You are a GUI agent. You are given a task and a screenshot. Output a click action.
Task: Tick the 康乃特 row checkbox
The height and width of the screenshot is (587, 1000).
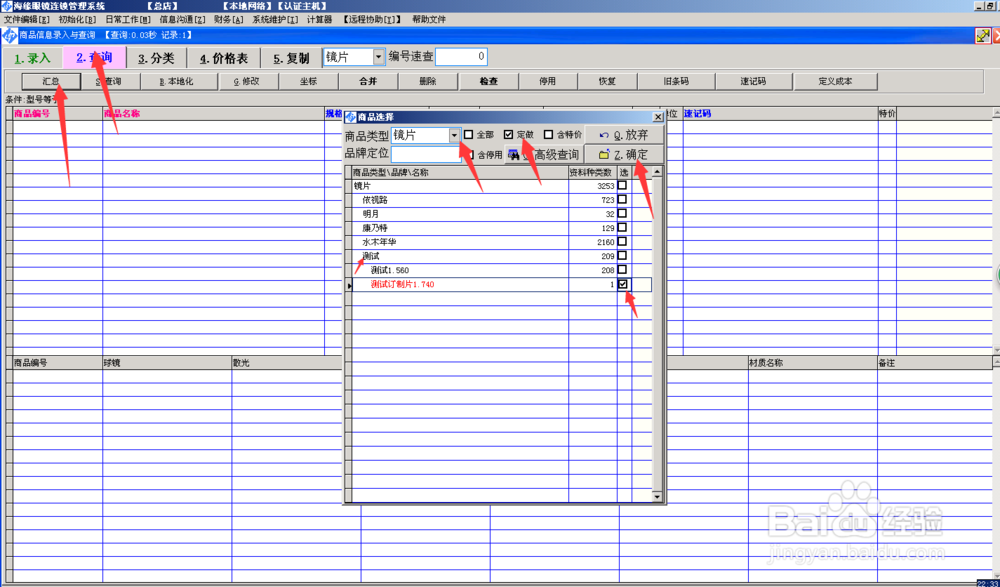(622, 228)
